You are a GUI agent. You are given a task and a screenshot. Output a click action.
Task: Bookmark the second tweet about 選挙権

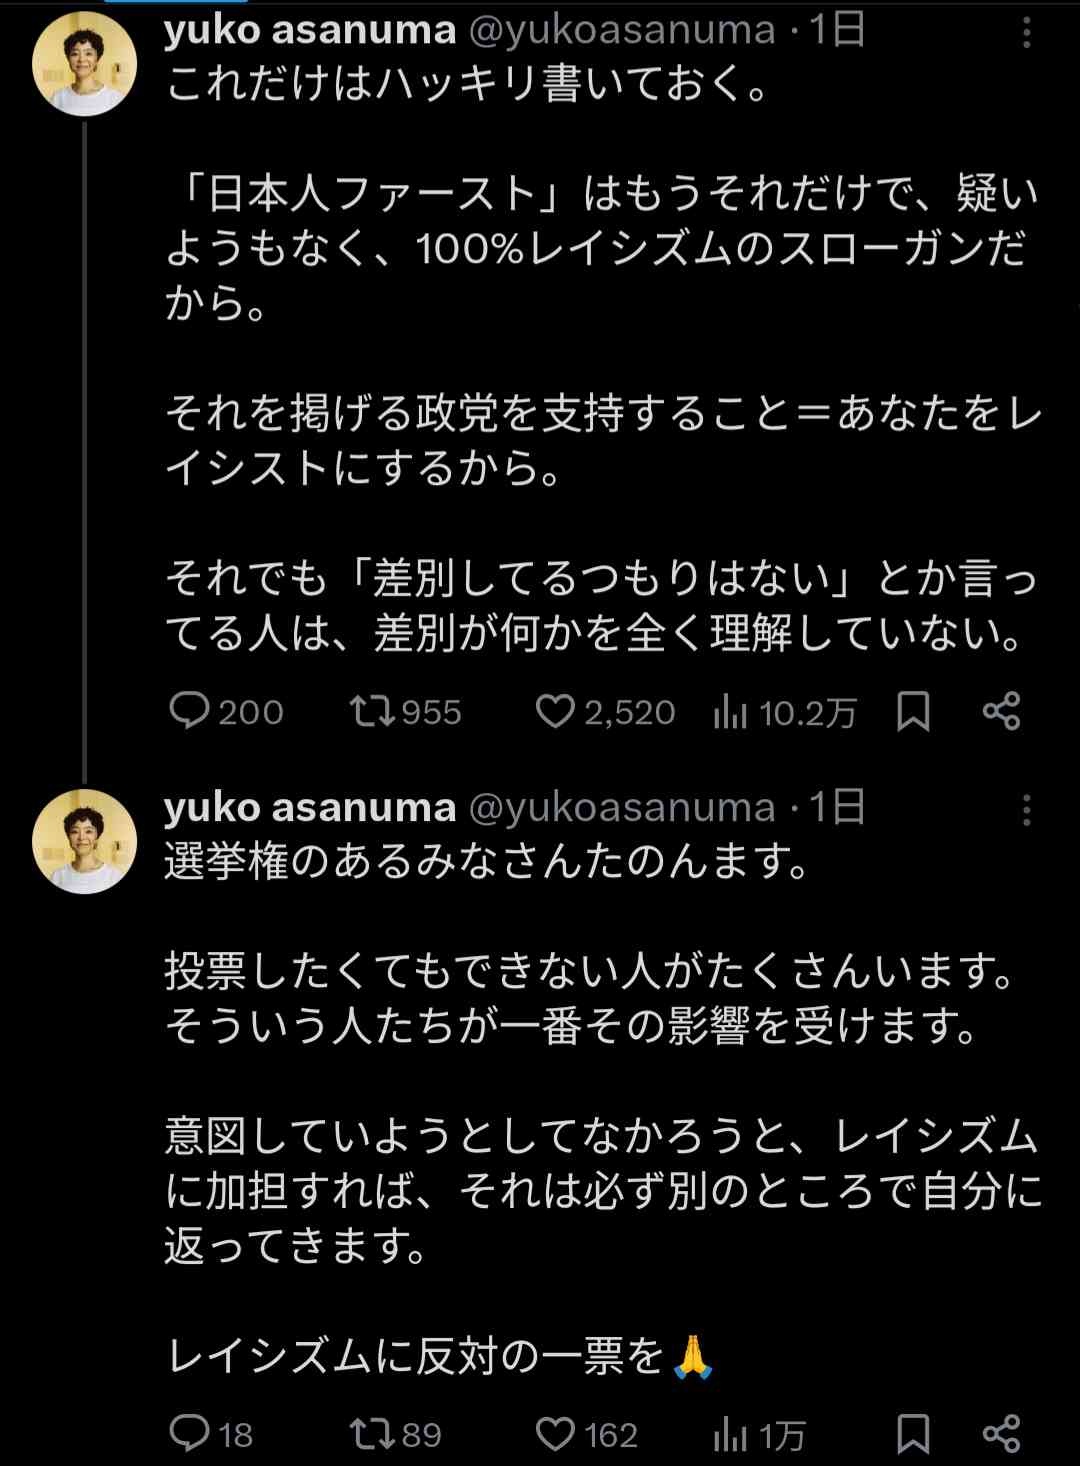[913, 1434]
